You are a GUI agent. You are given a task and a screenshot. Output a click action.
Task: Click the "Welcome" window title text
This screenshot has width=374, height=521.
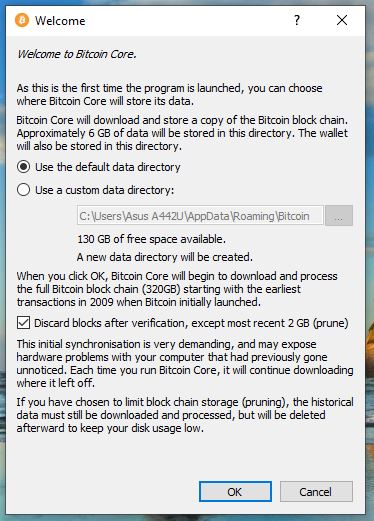[x=60, y=21]
